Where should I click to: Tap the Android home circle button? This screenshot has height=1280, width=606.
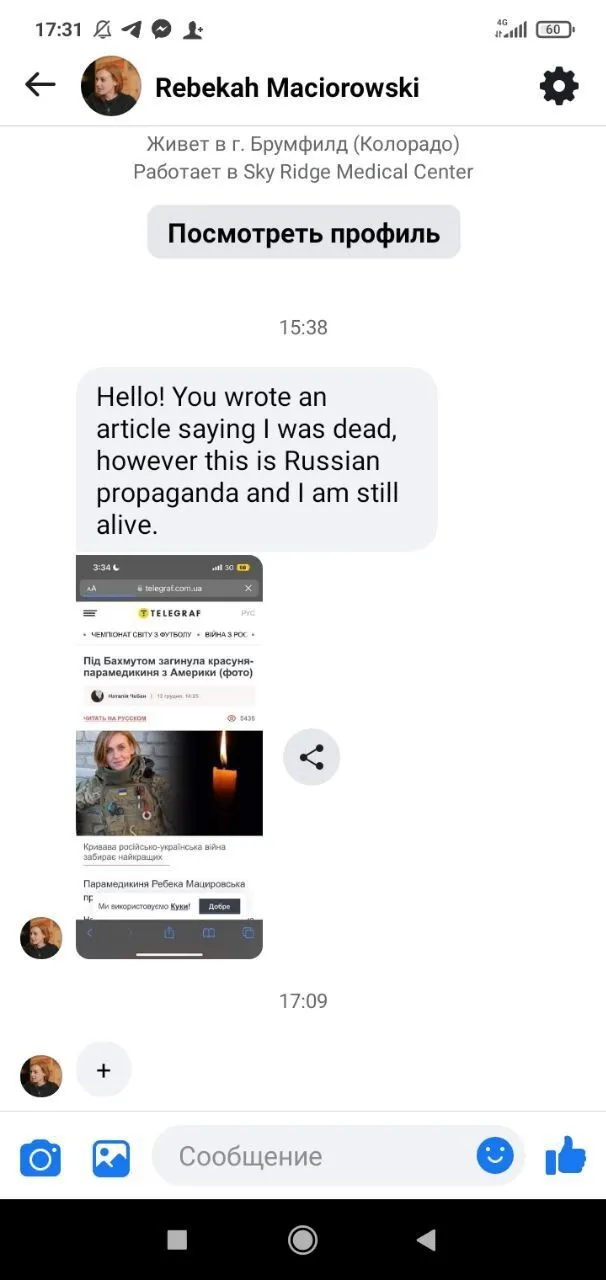pyautogui.click(x=302, y=1240)
